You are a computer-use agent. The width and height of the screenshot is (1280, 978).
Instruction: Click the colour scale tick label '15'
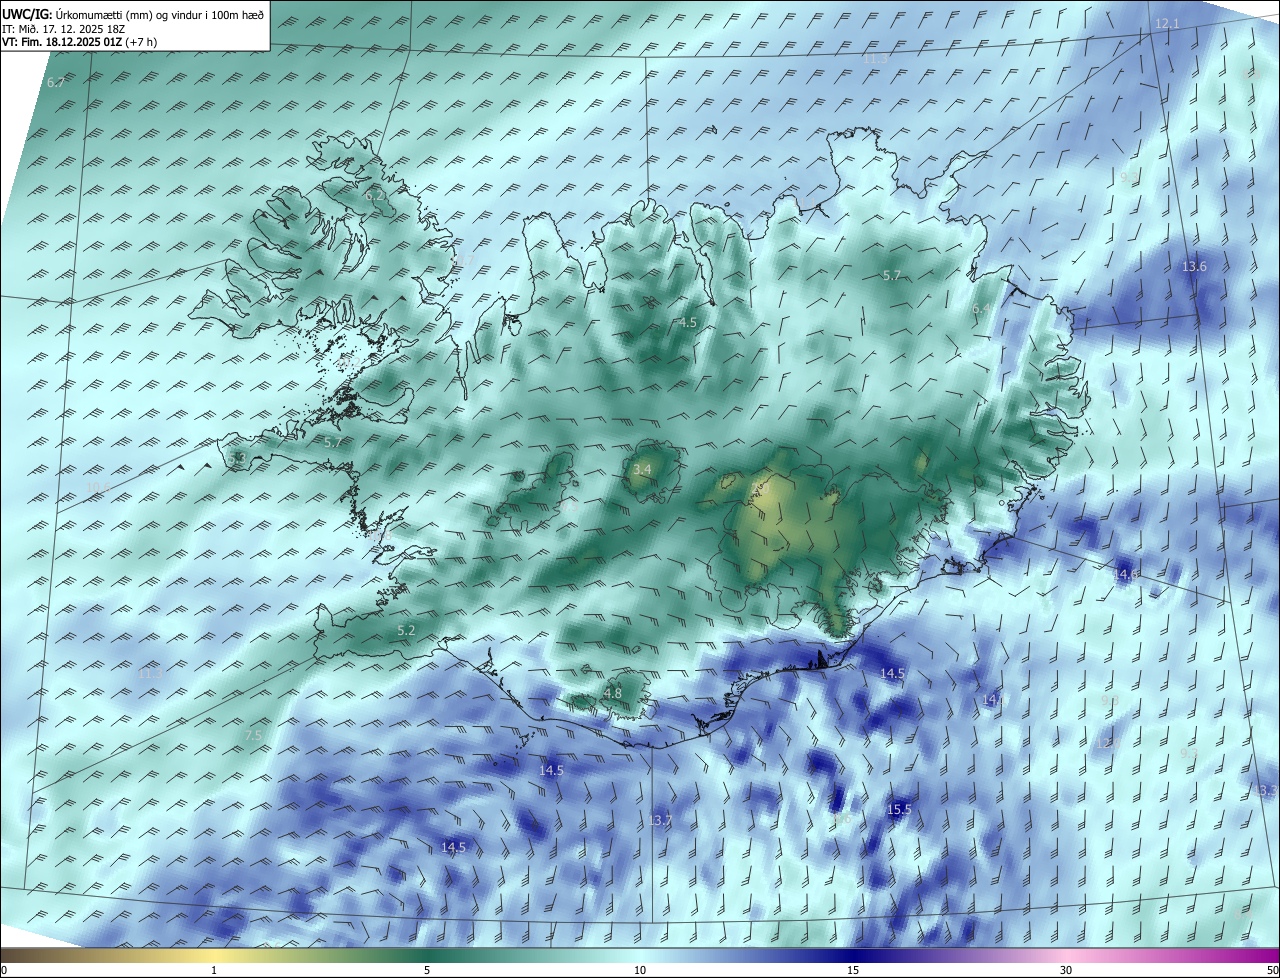(853, 971)
